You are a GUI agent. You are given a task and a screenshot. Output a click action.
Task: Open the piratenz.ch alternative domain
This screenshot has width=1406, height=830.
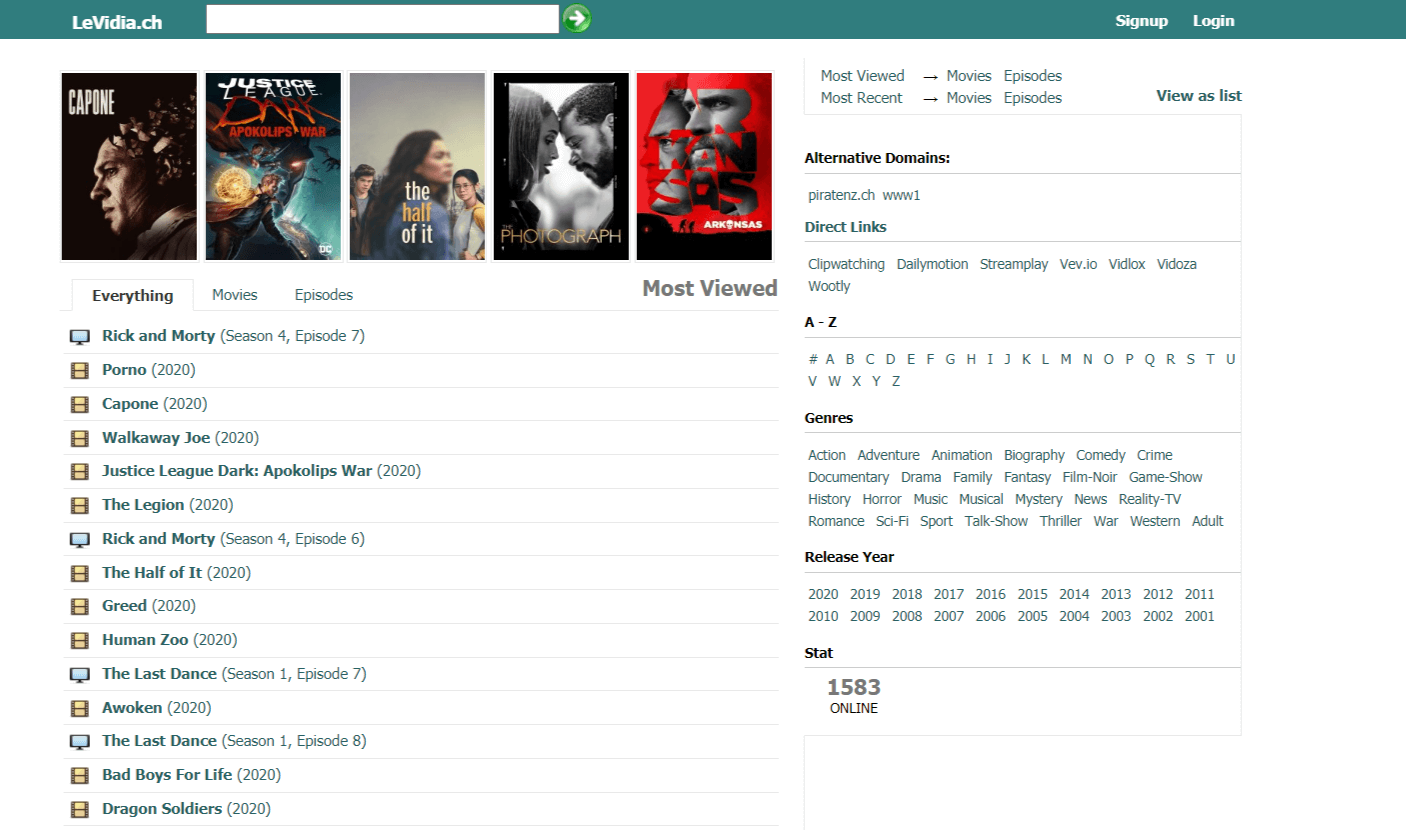point(842,195)
